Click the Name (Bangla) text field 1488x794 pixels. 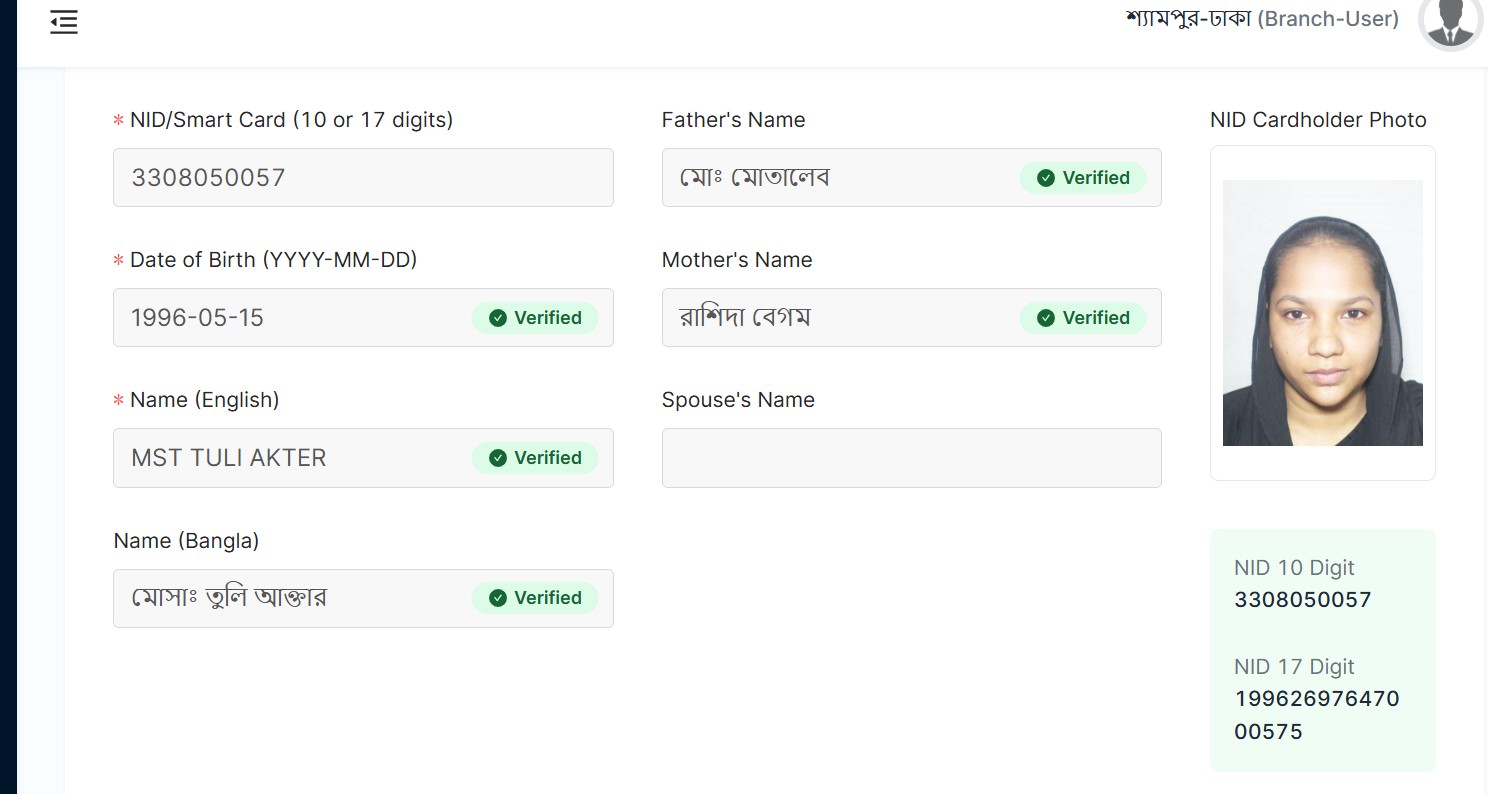pos(290,598)
